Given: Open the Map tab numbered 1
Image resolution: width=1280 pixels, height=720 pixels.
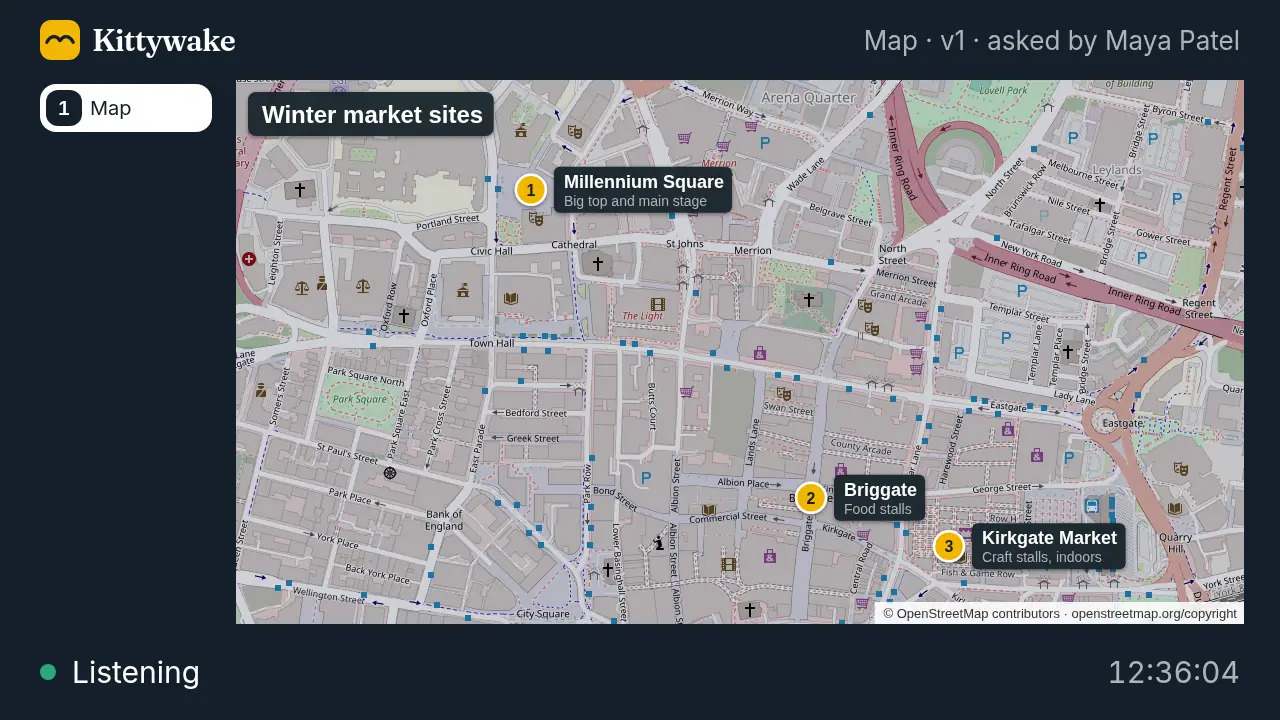Looking at the screenshot, I should (x=126, y=108).
